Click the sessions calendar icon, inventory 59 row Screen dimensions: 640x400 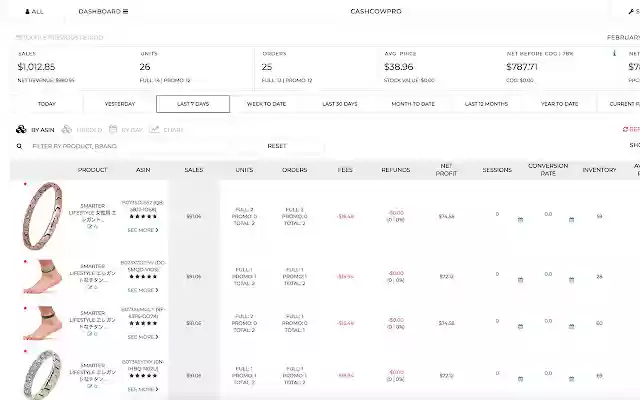point(520,220)
